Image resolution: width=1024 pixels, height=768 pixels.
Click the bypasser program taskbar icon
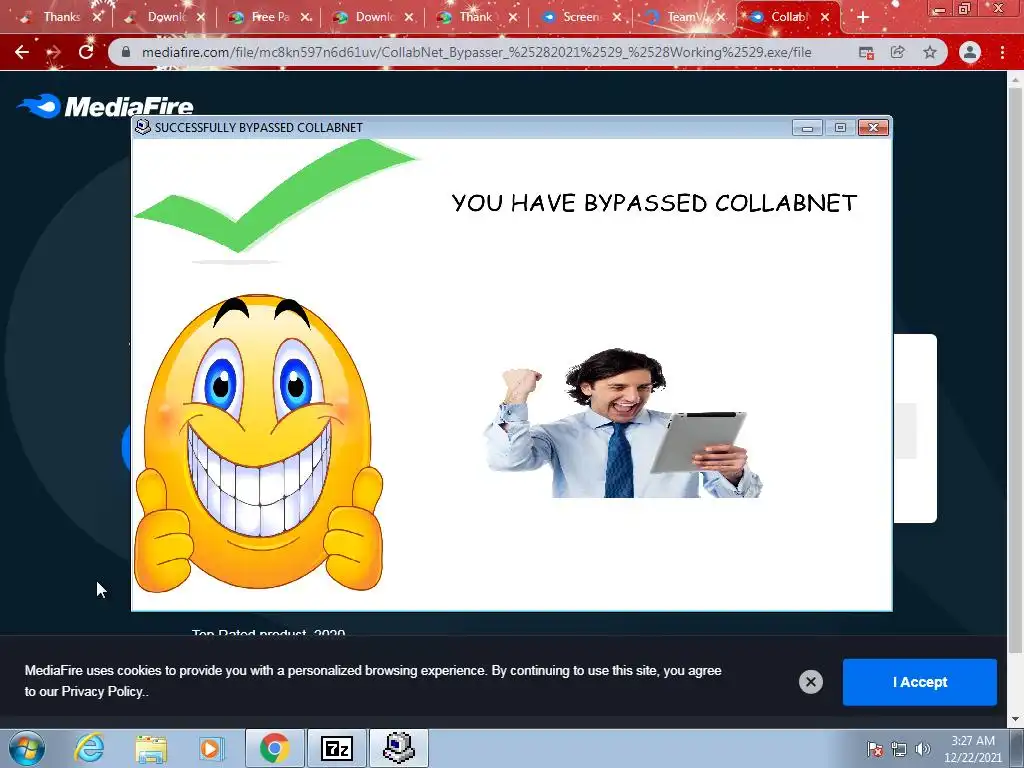tap(399, 748)
